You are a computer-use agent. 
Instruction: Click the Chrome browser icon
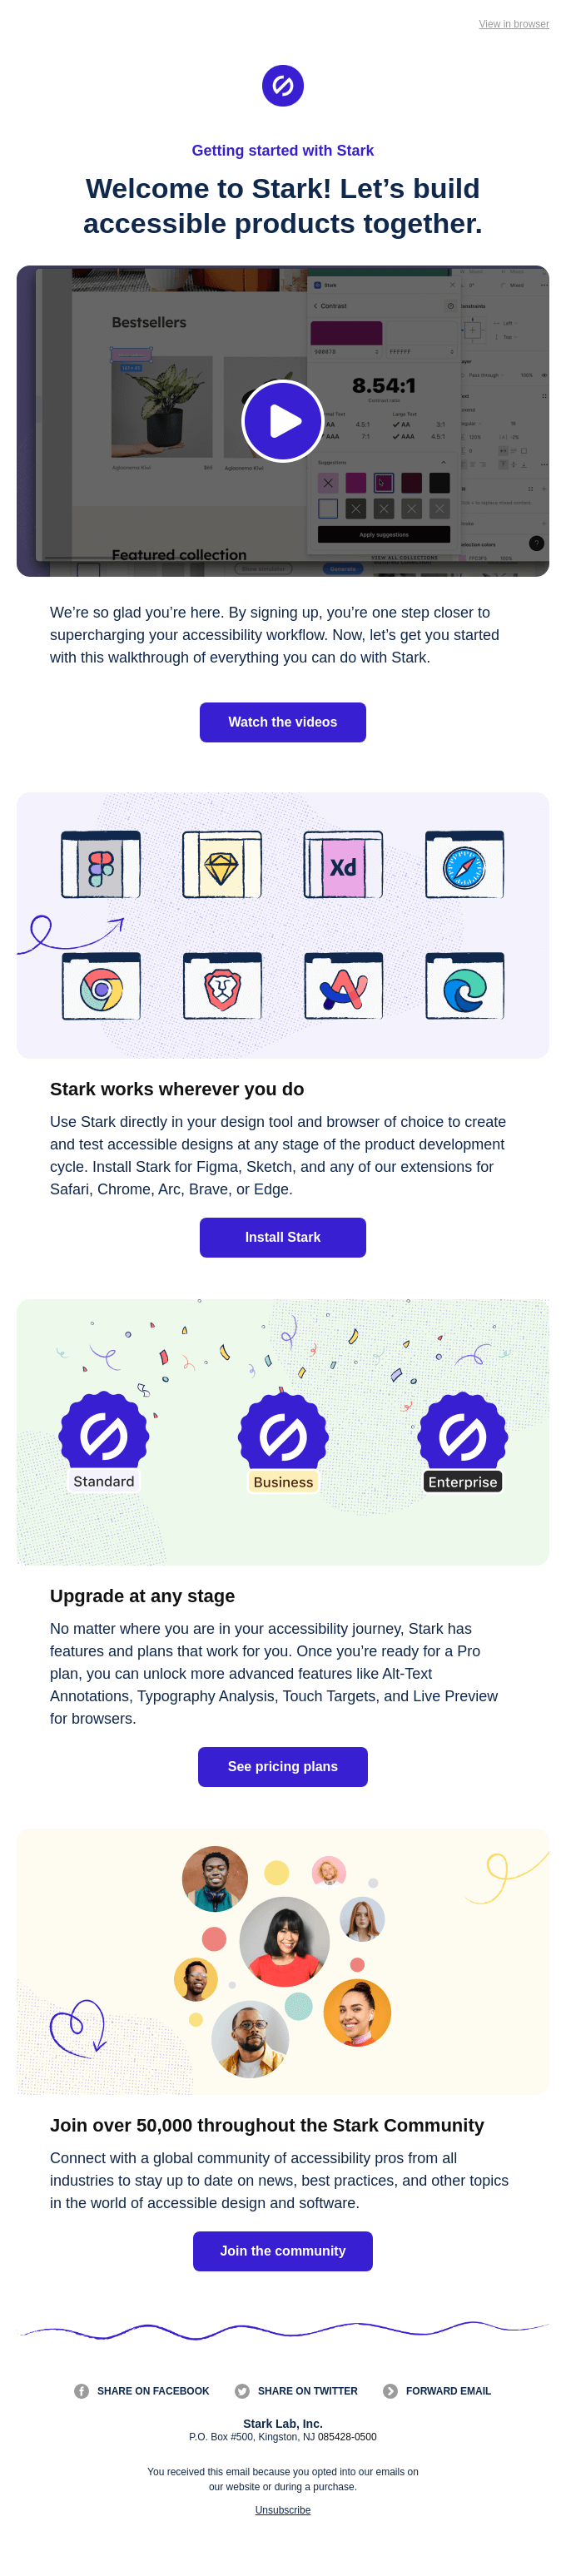click(101, 988)
